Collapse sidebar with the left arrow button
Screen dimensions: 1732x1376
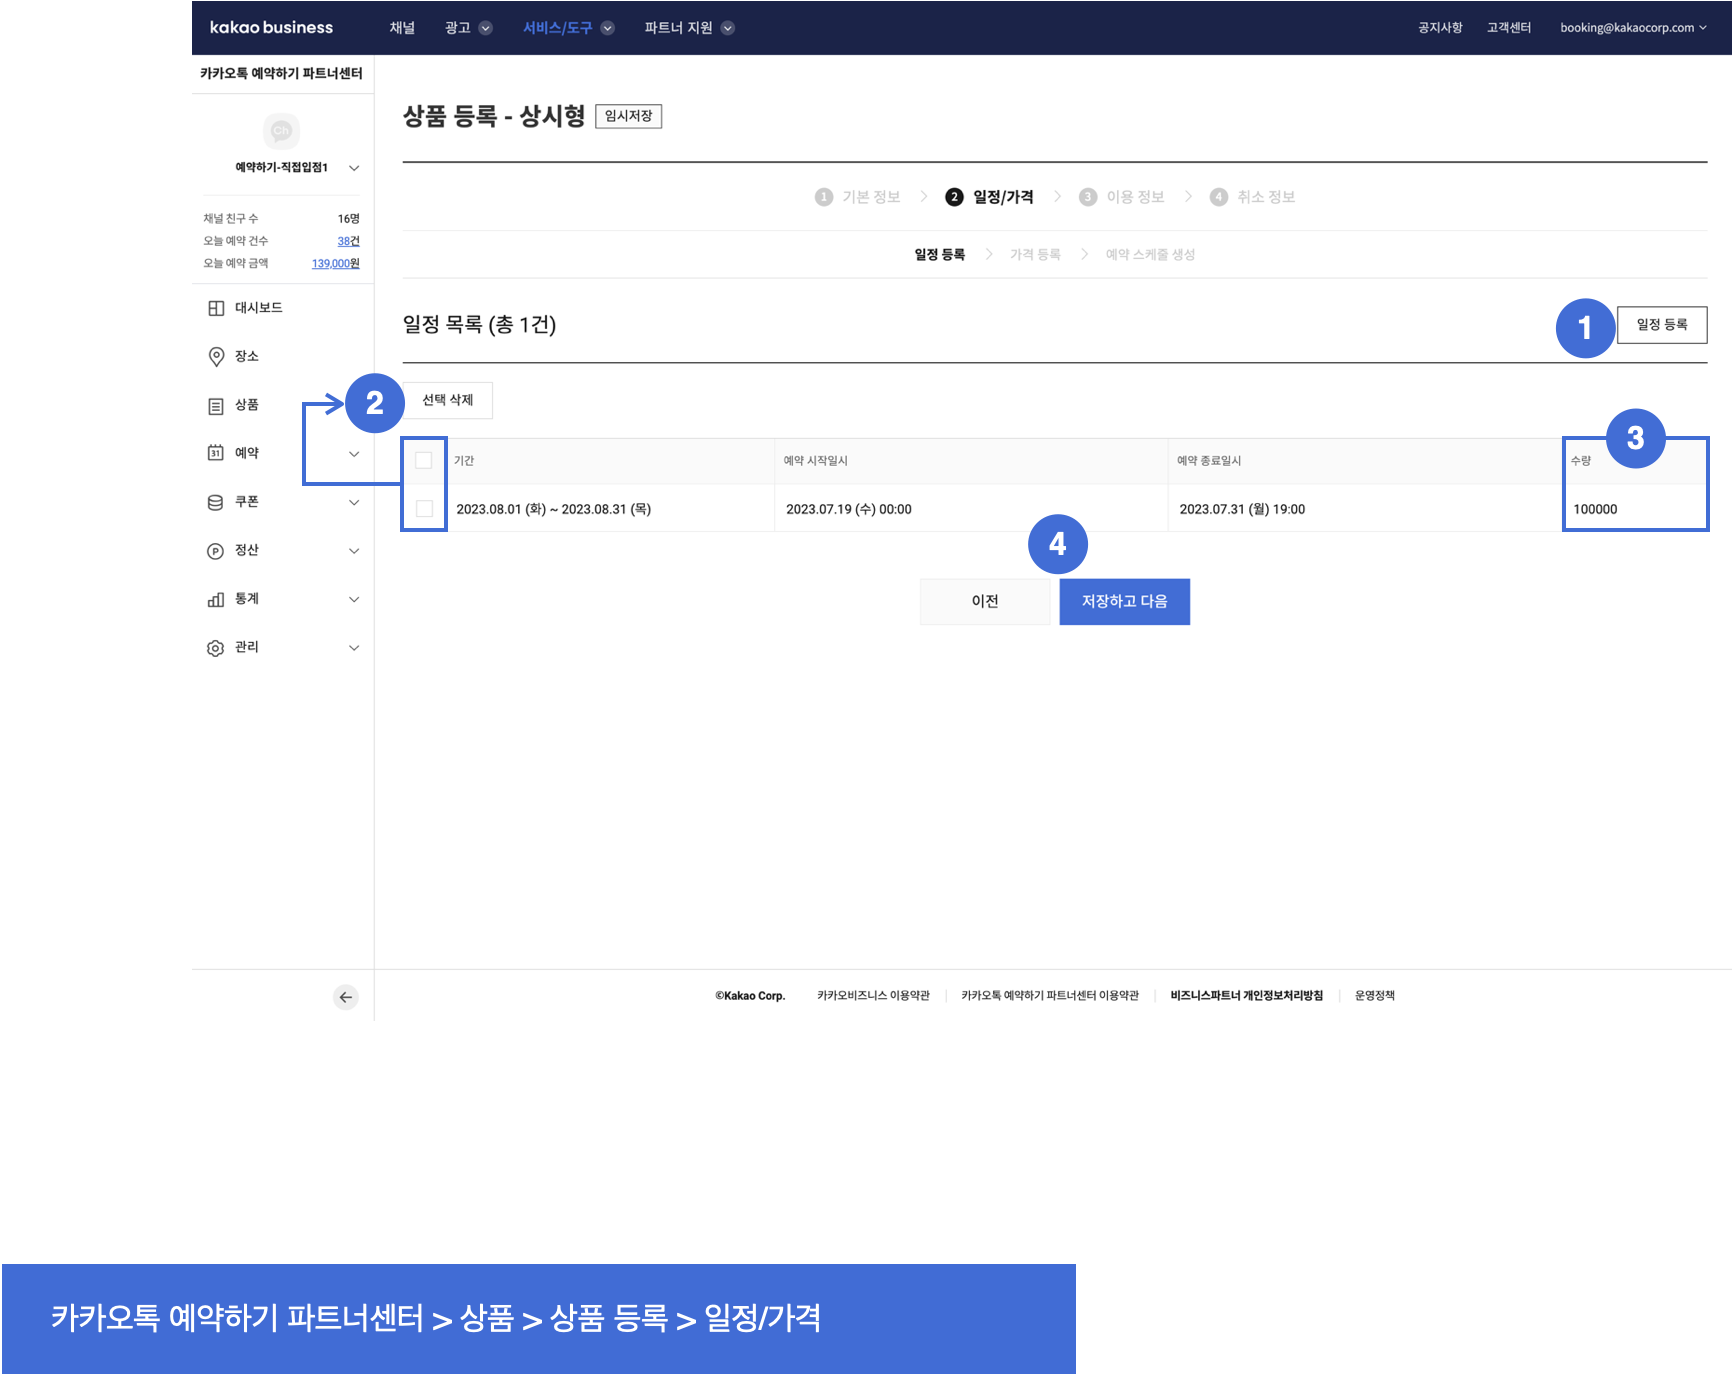click(x=345, y=997)
